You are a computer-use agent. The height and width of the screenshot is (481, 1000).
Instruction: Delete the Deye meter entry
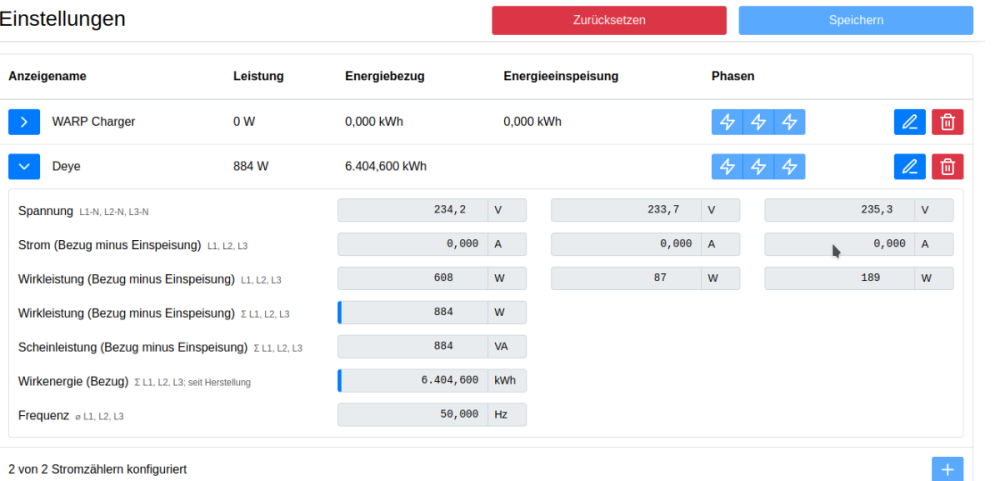[947, 167]
